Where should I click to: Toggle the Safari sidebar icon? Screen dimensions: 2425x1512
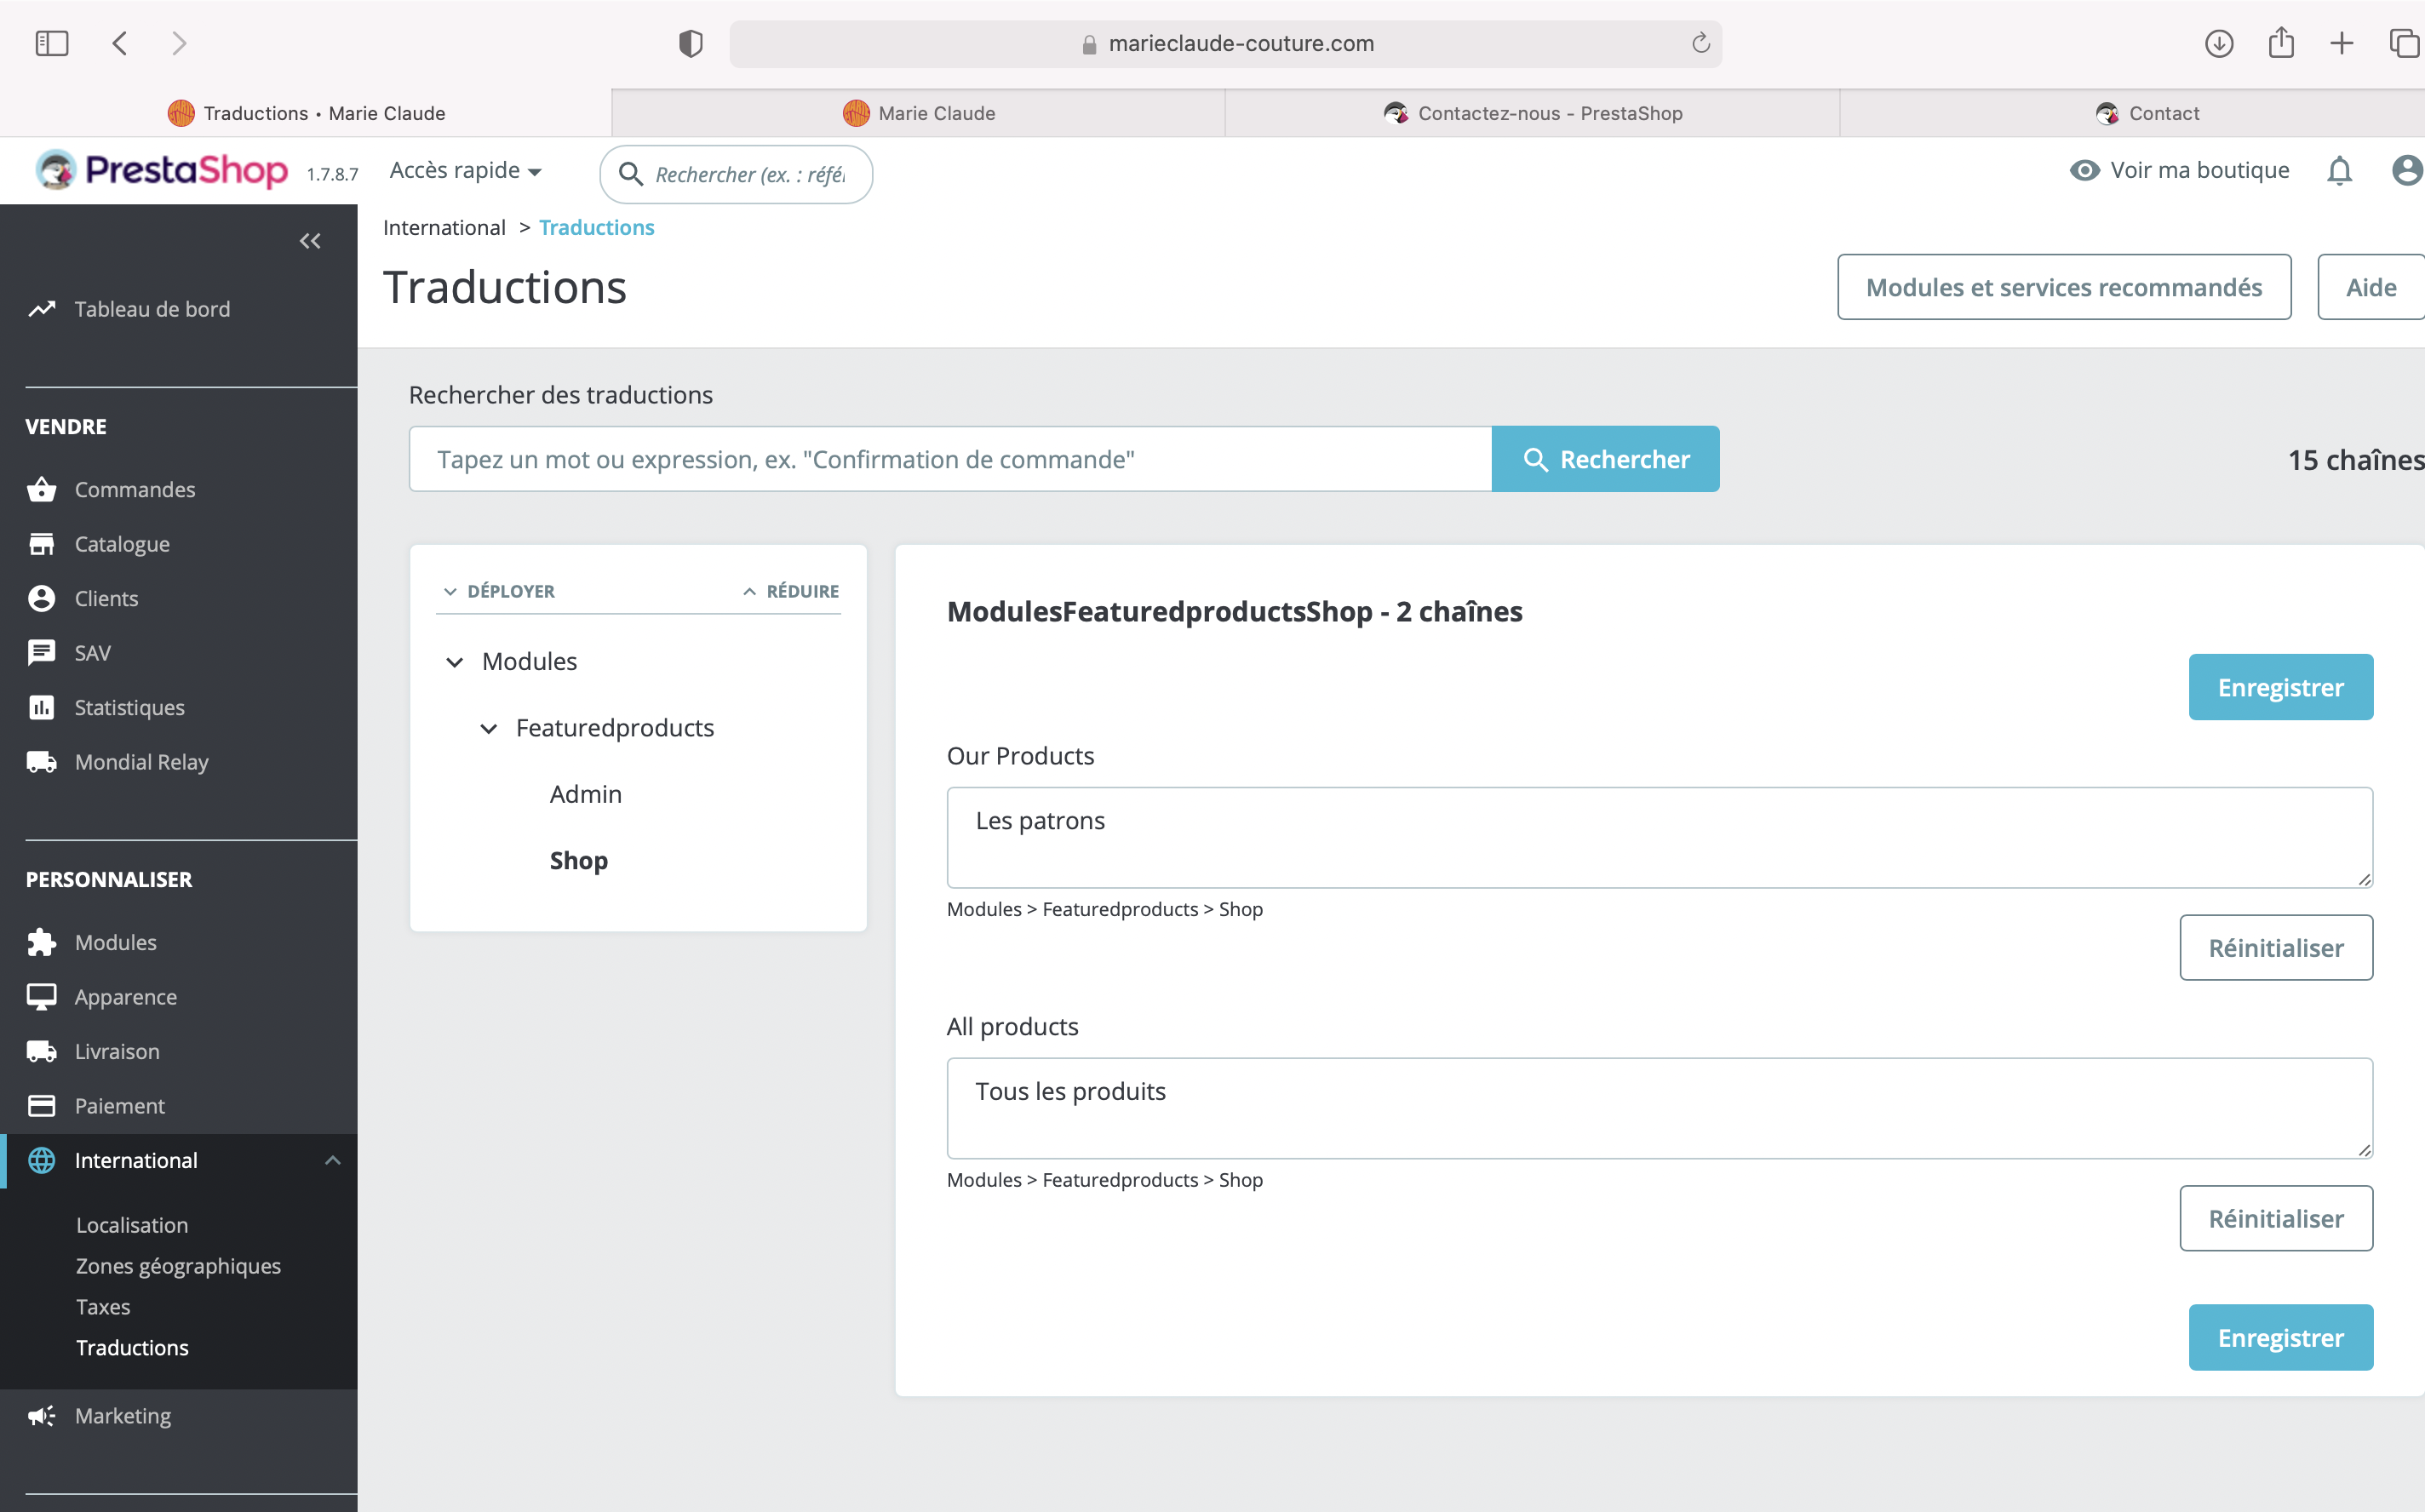pyautogui.click(x=52, y=43)
